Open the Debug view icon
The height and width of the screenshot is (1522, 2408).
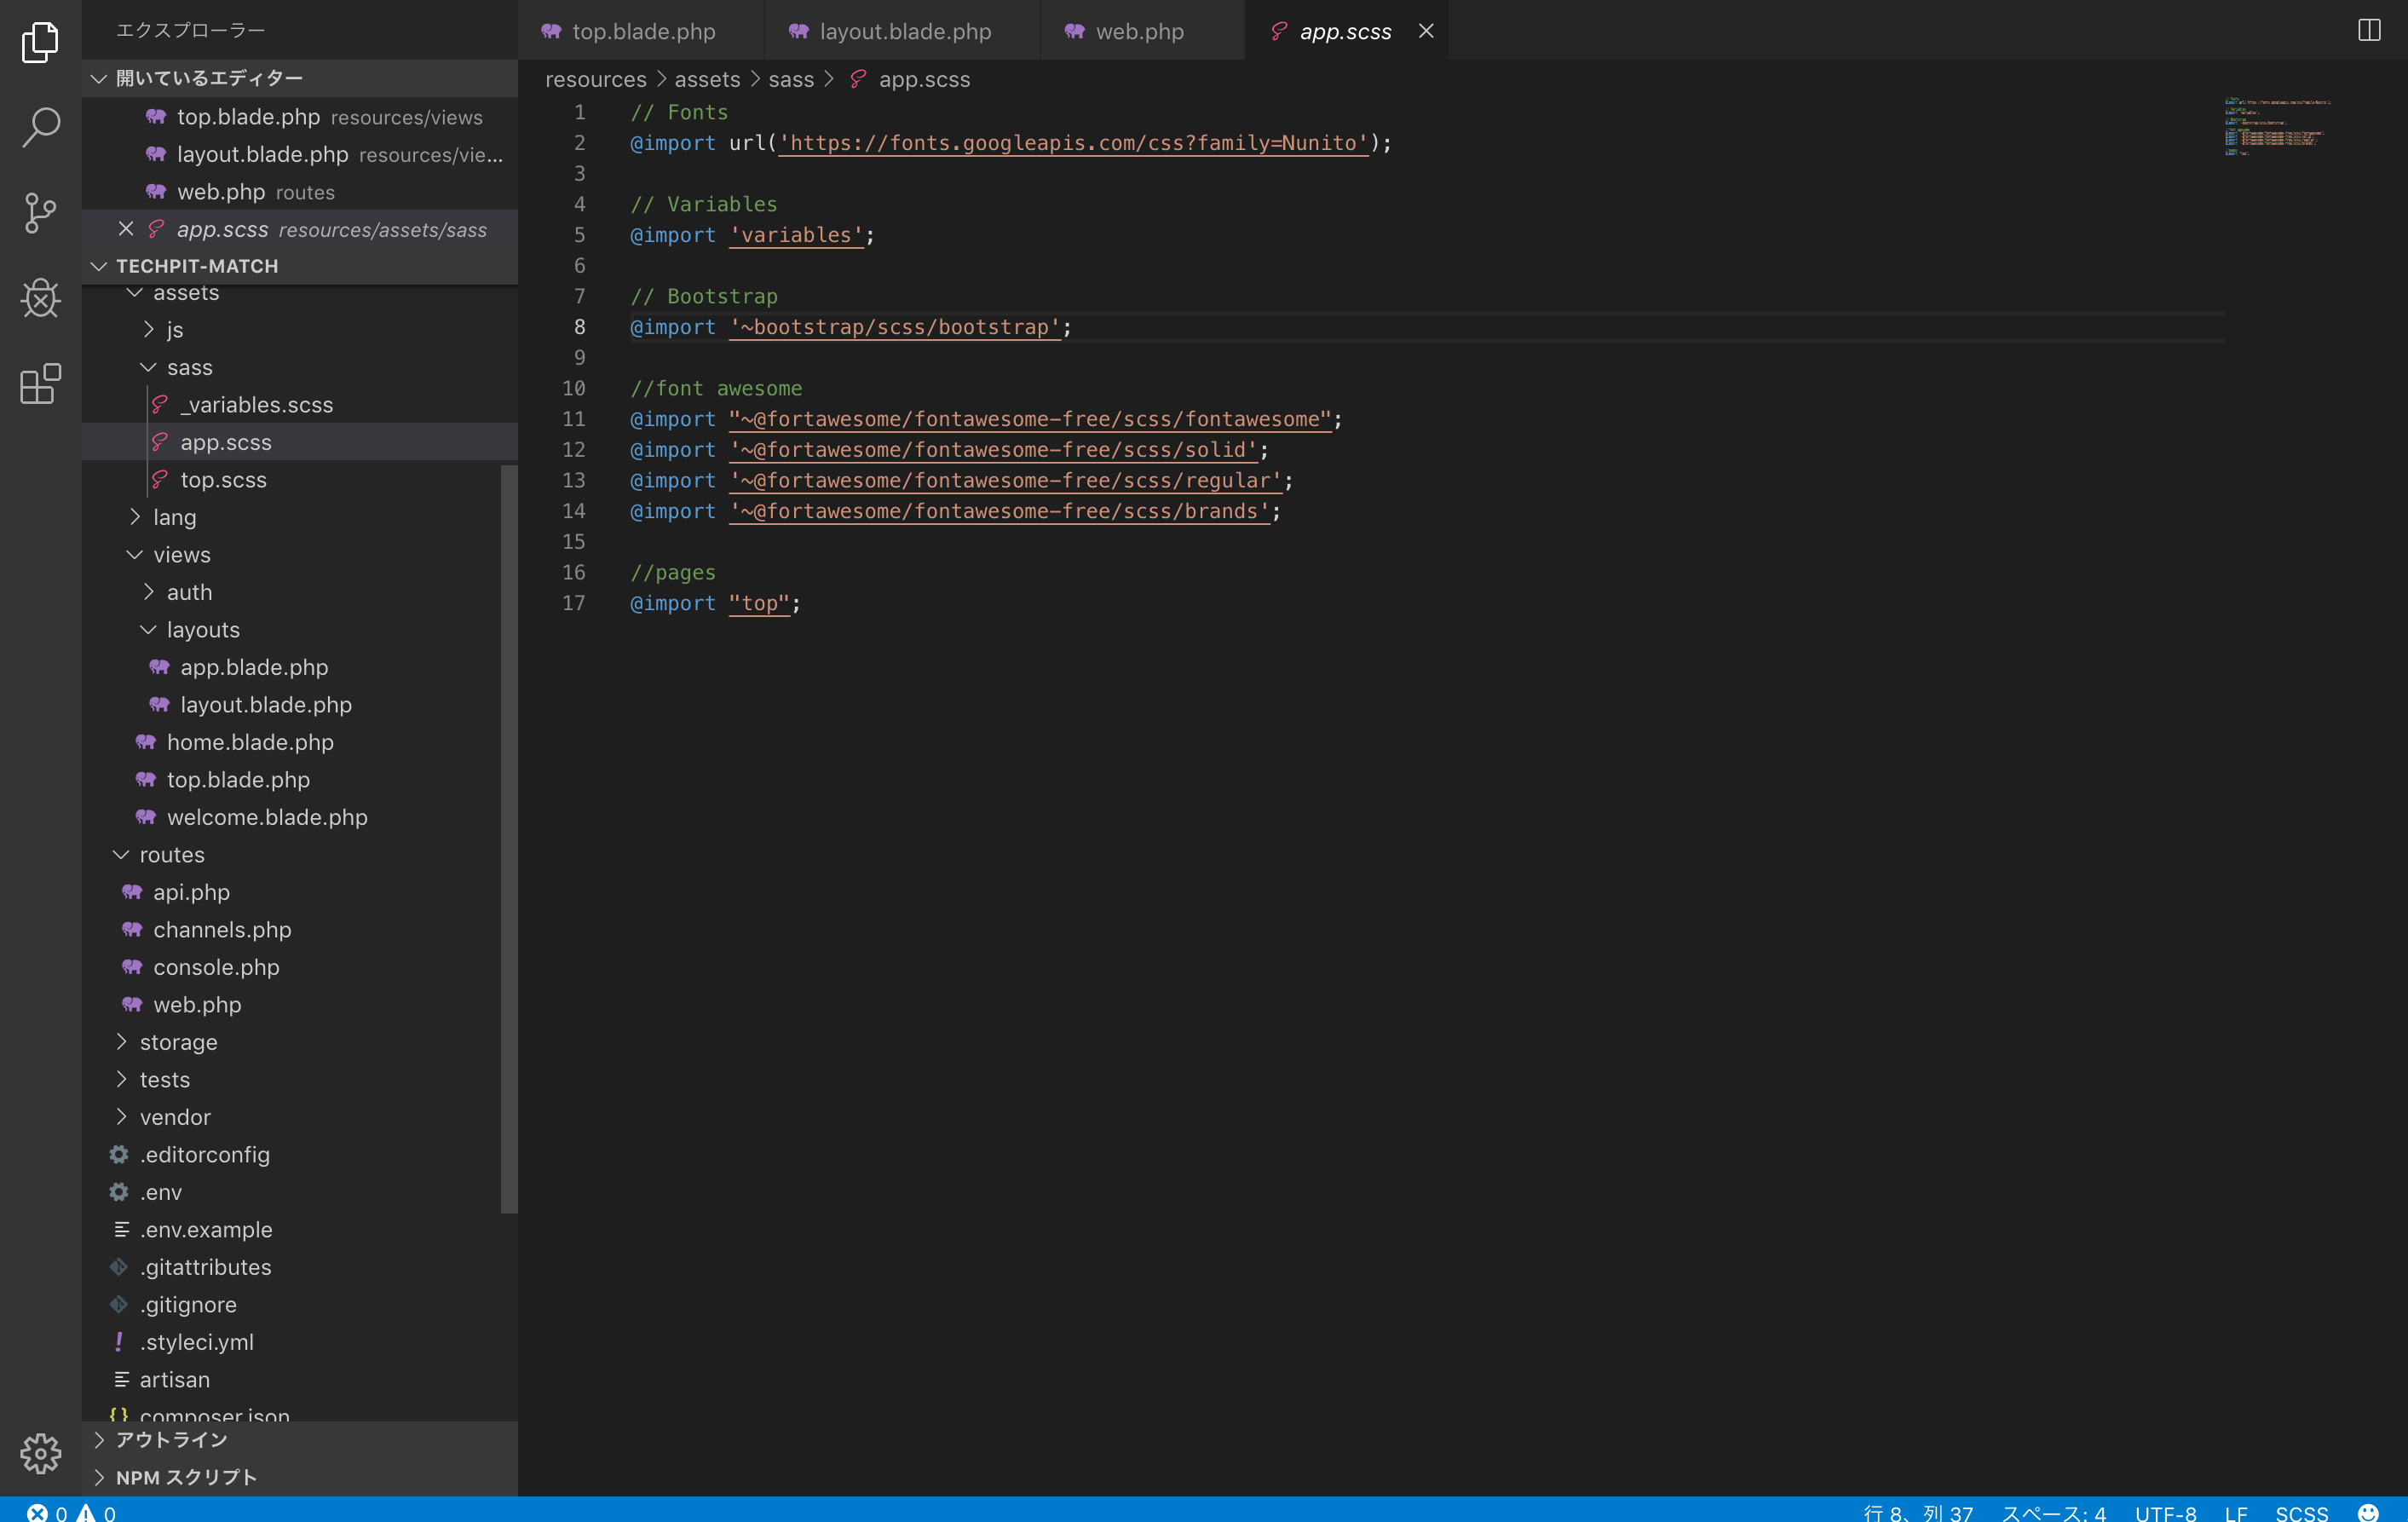point(40,298)
